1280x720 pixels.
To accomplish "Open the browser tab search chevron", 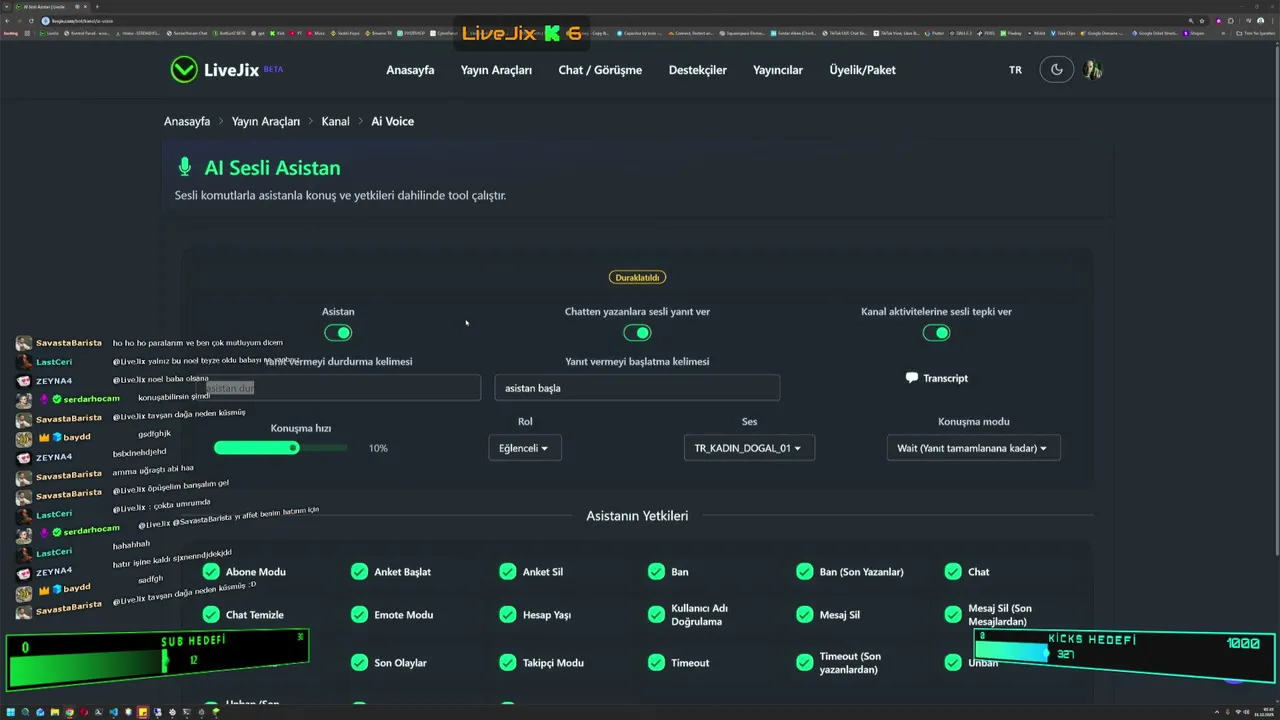I will [x=7, y=6].
